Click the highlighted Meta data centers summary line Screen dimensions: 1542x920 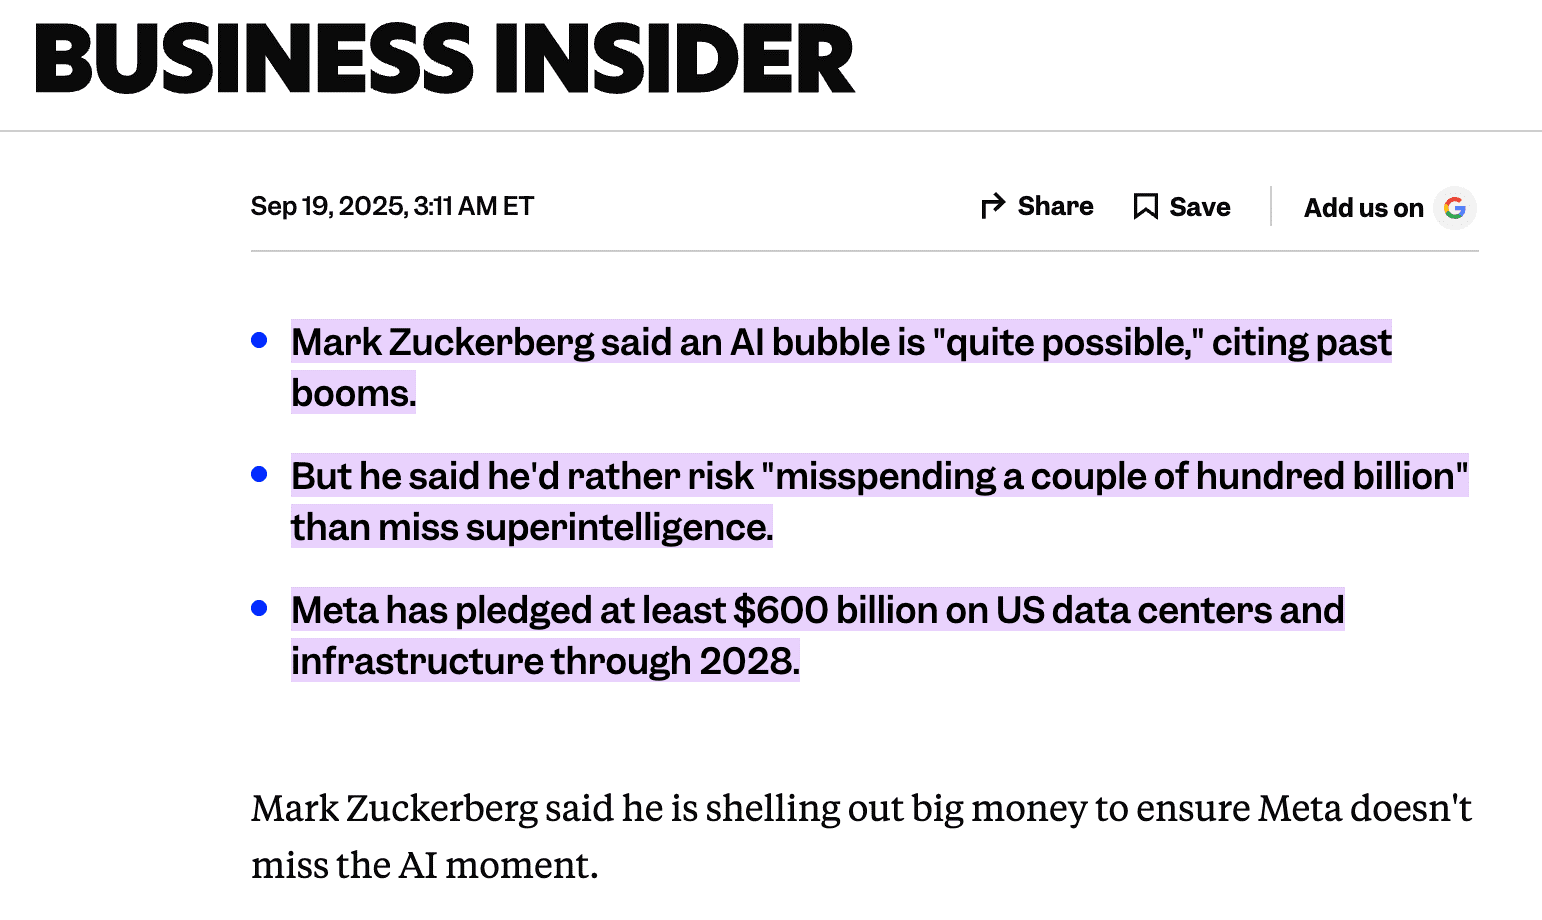[x=817, y=611]
